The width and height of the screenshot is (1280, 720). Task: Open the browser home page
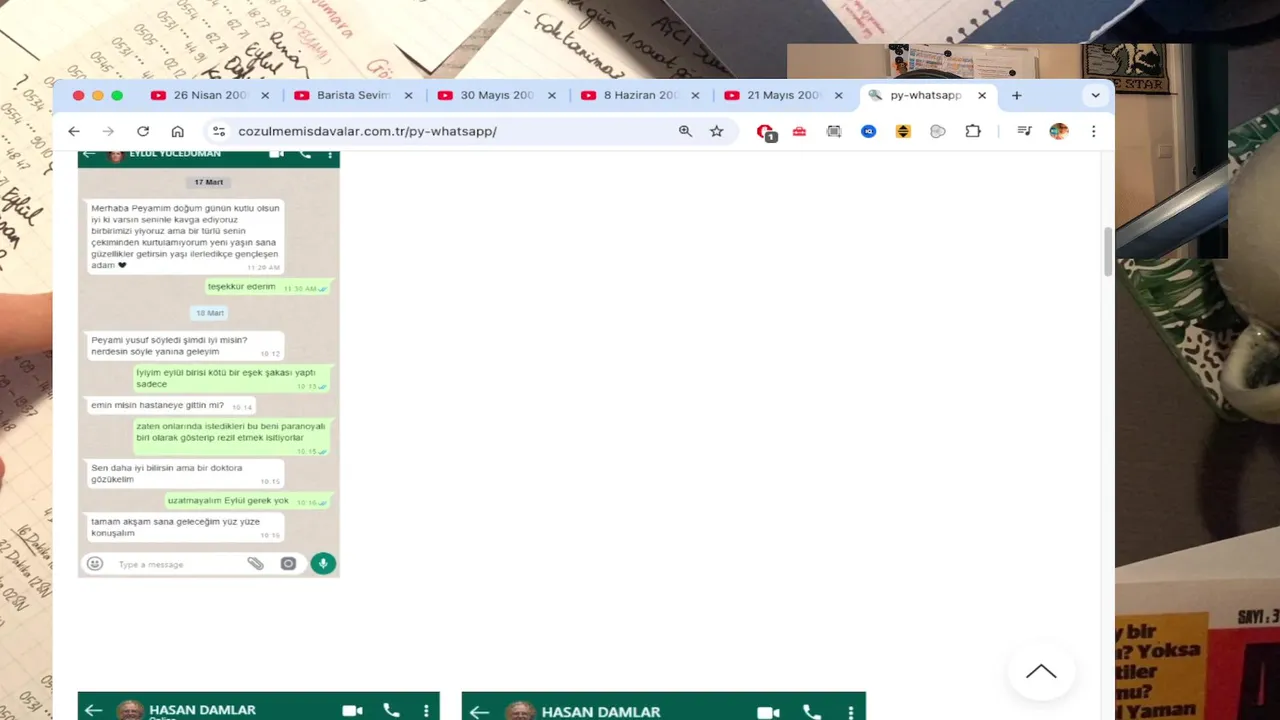point(177,131)
